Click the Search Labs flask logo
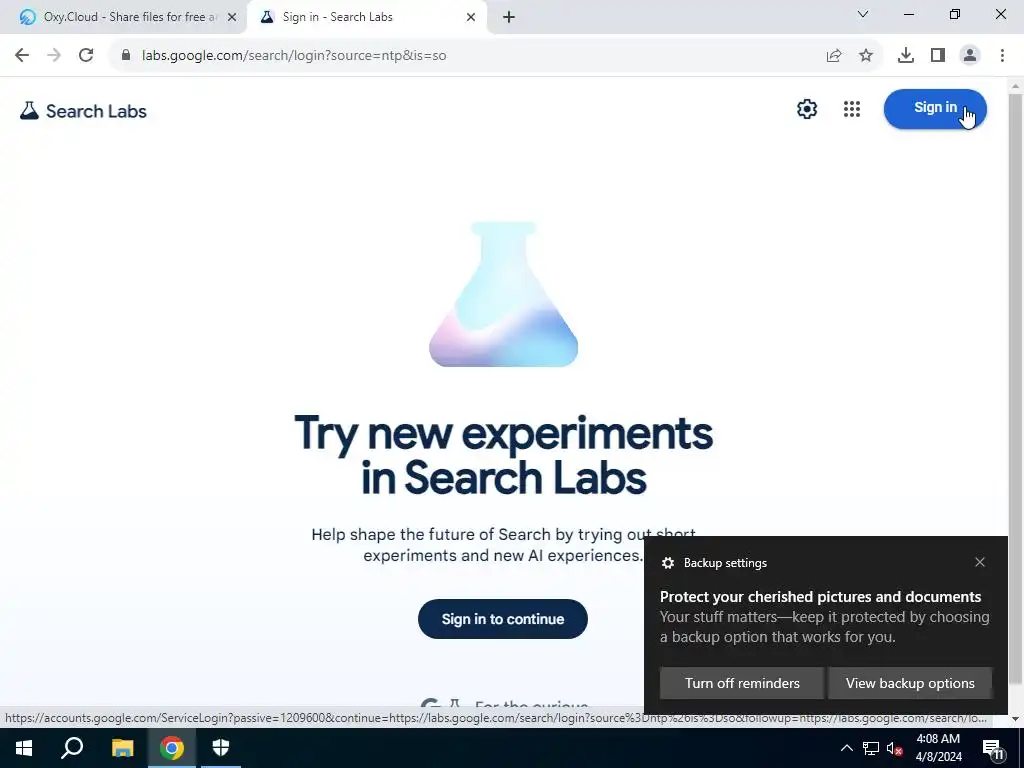 83,111
